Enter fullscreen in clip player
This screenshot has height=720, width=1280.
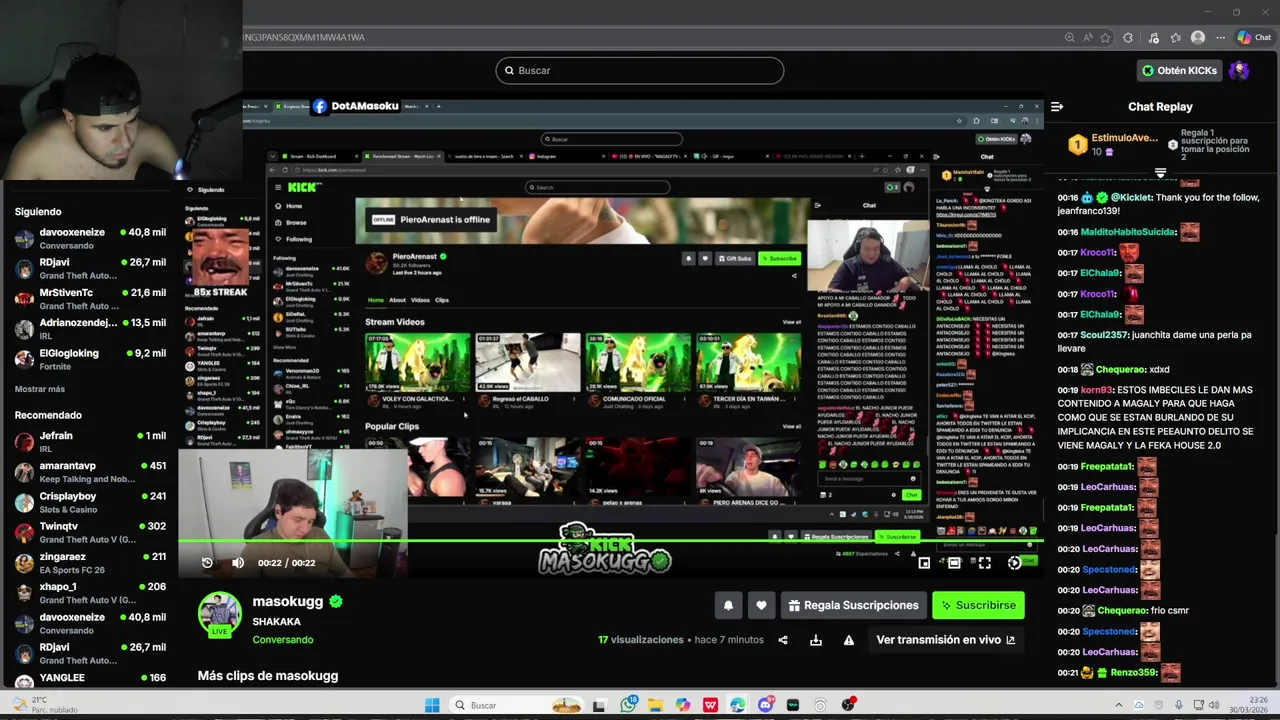(x=985, y=563)
